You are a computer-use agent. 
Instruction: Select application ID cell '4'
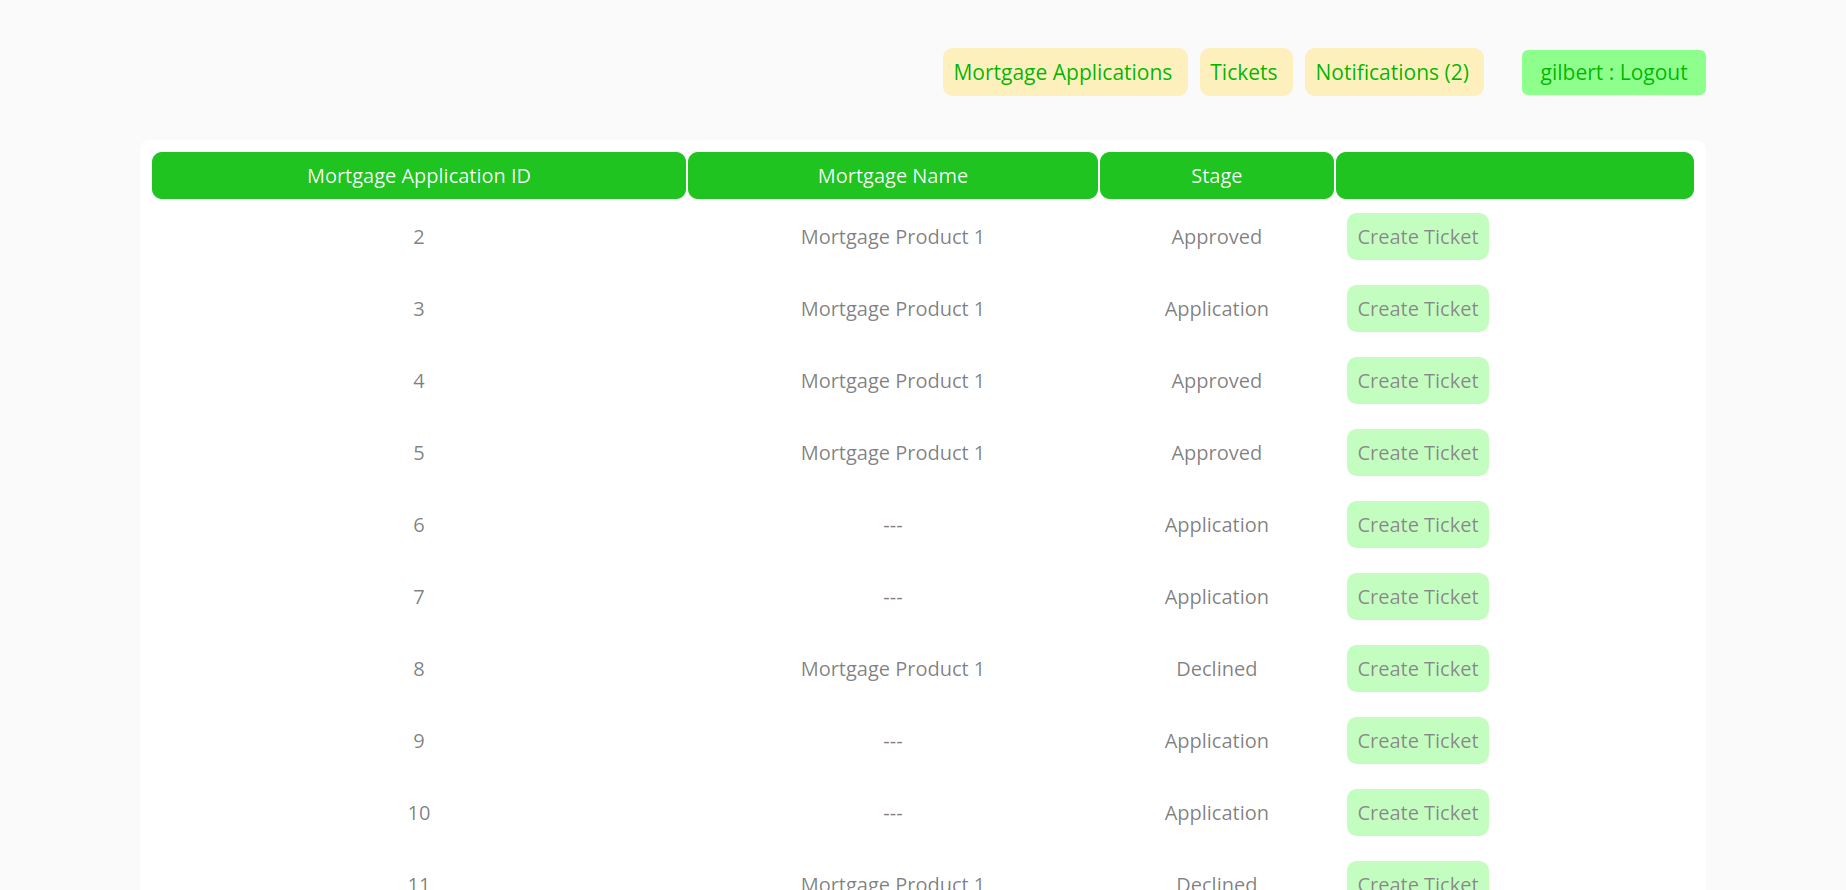pos(419,381)
